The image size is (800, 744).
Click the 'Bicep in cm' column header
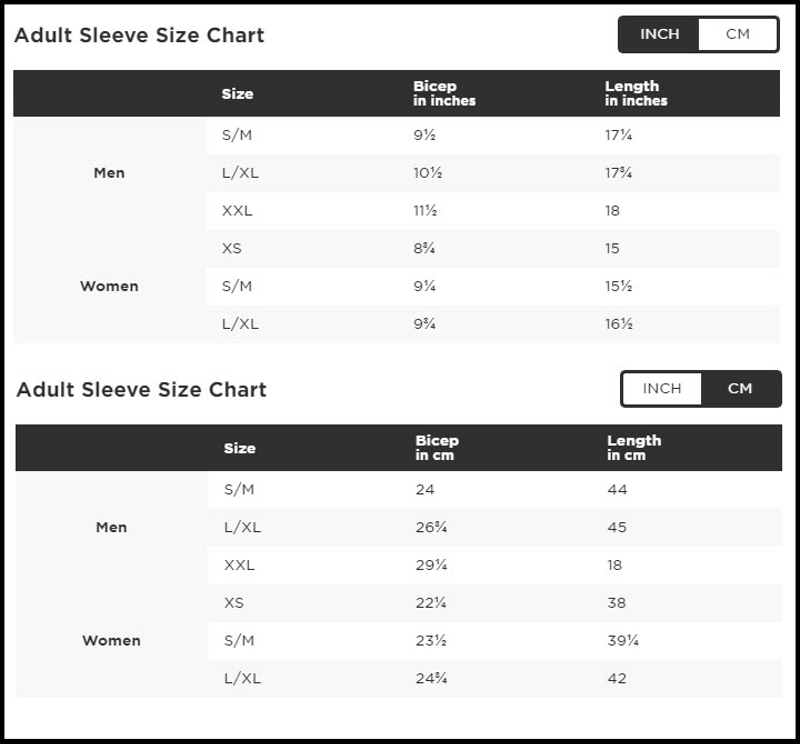click(437, 447)
